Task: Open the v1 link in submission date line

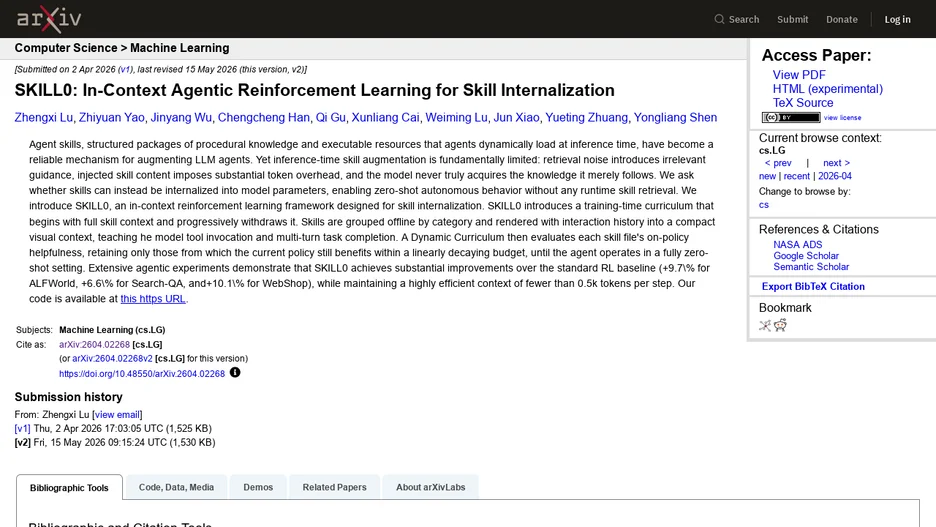Action: [125, 69]
